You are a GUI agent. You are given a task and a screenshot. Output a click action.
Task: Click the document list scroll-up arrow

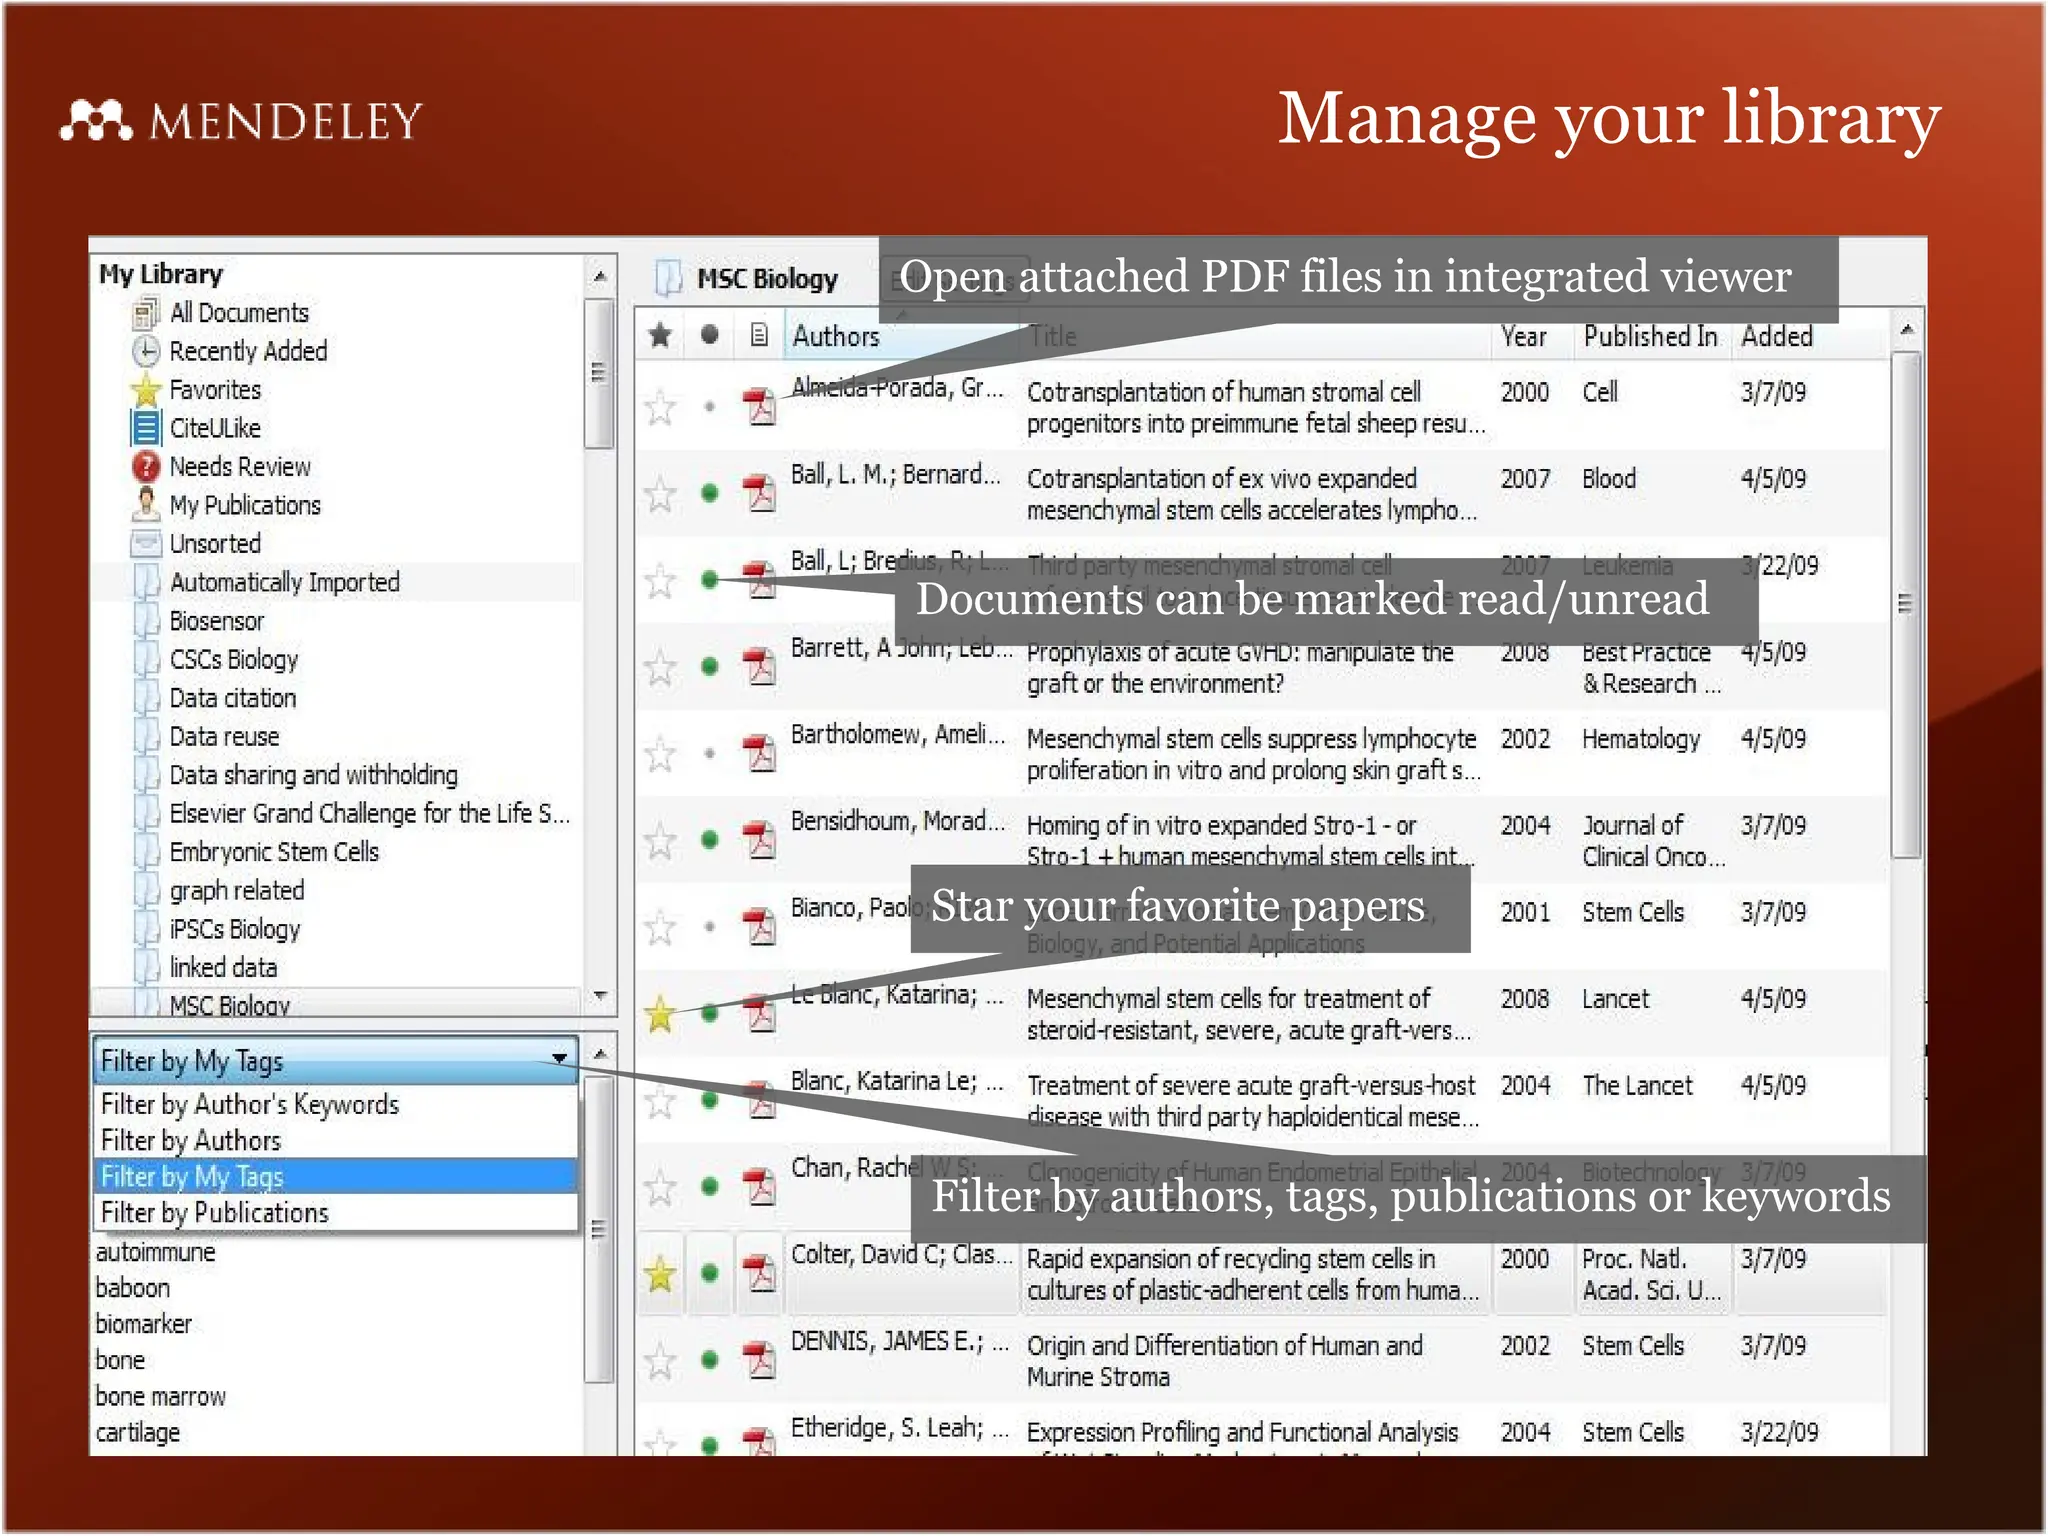pos(1907,329)
